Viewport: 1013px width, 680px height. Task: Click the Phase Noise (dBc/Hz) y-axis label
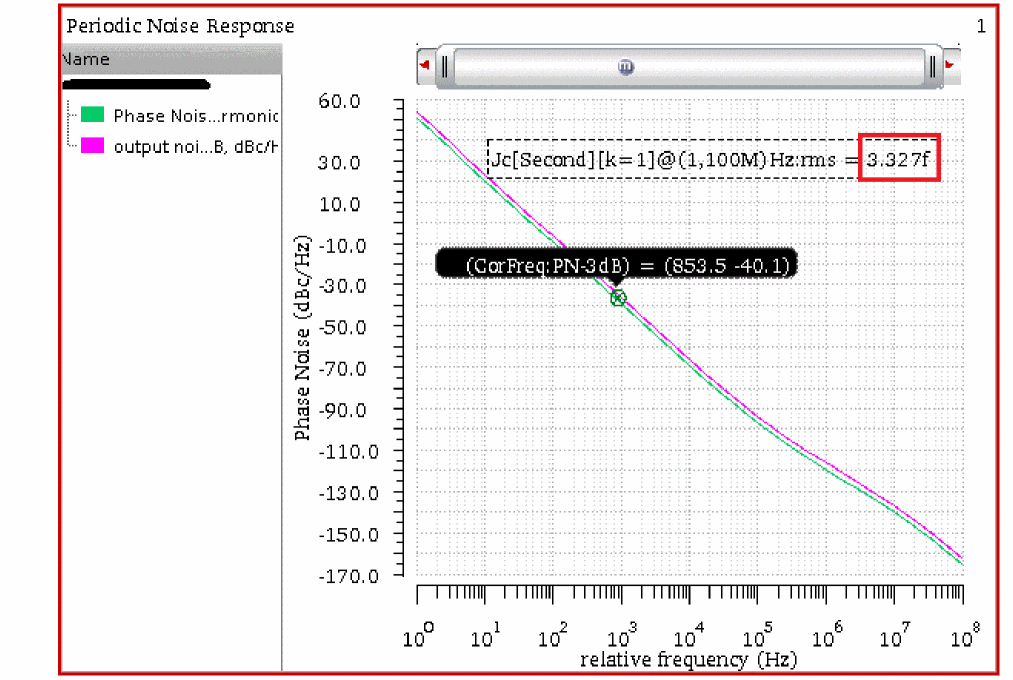pyautogui.click(x=302, y=340)
